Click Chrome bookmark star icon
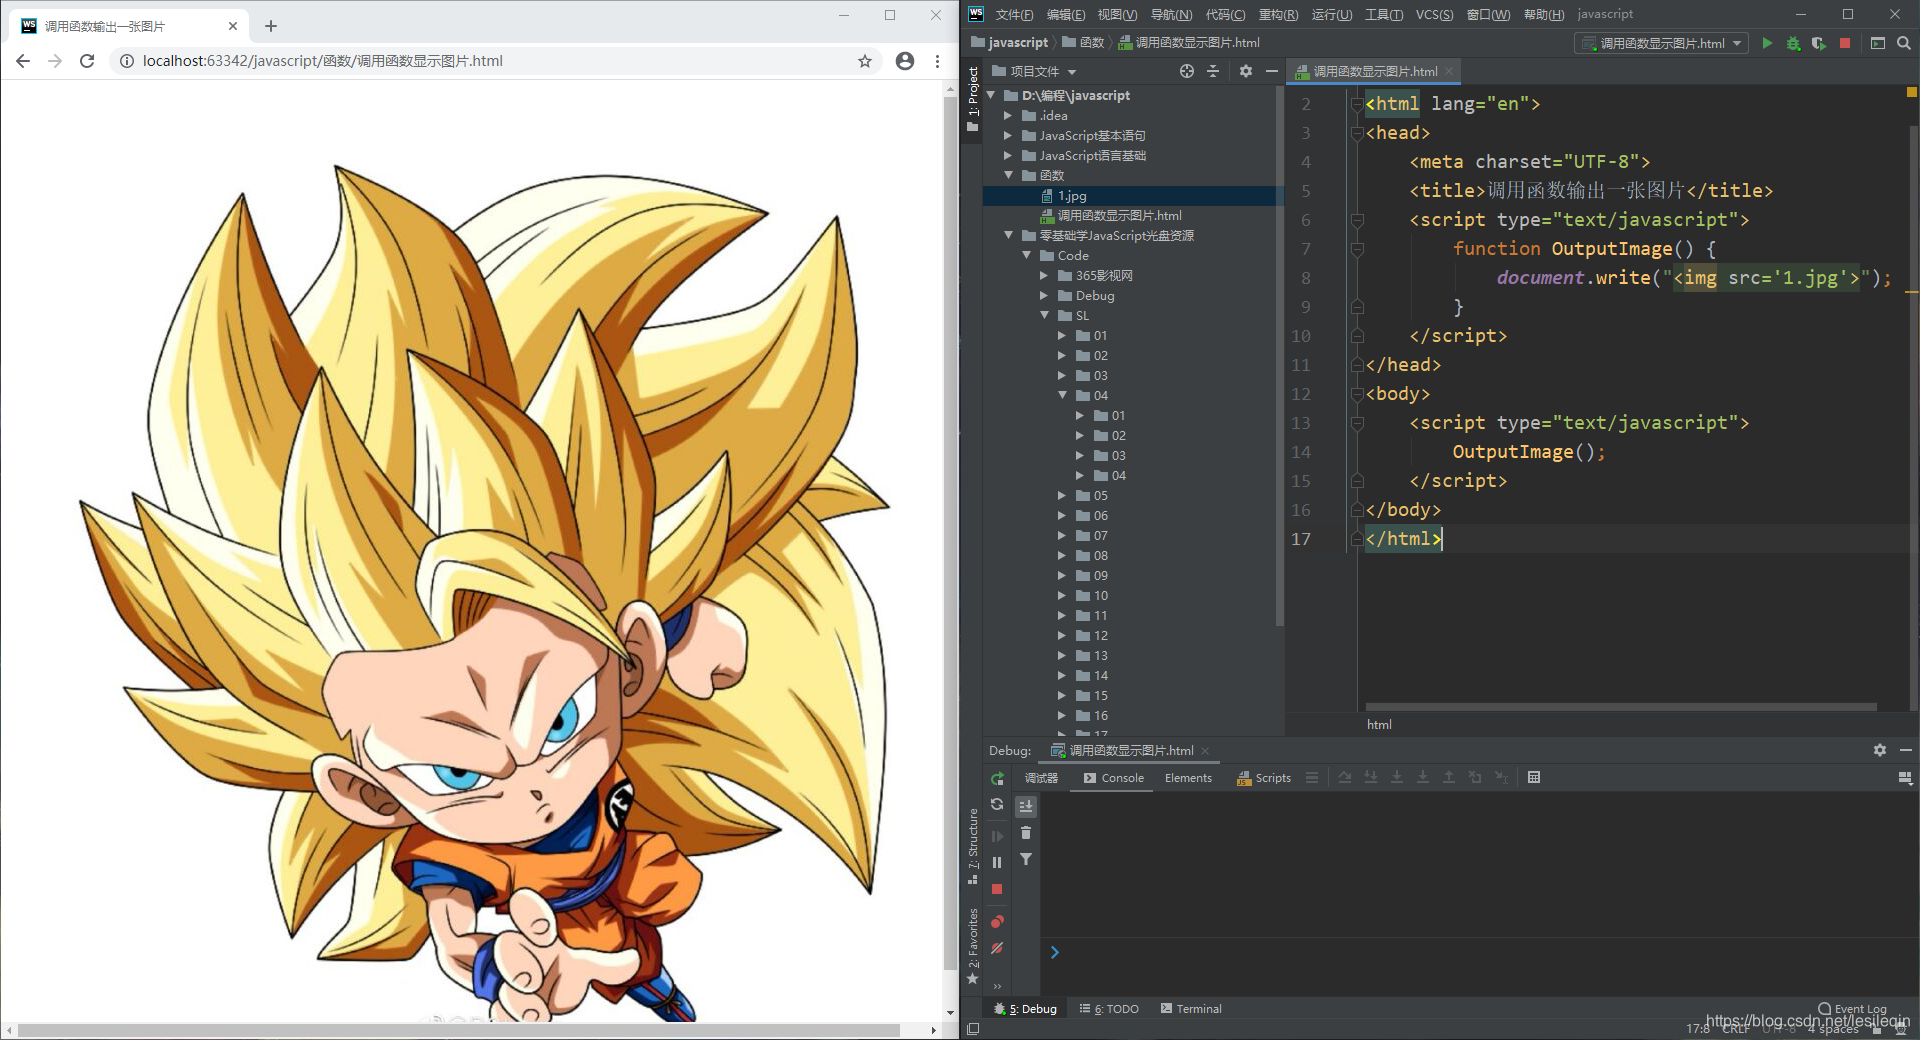The height and width of the screenshot is (1040, 1920). [x=865, y=61]
